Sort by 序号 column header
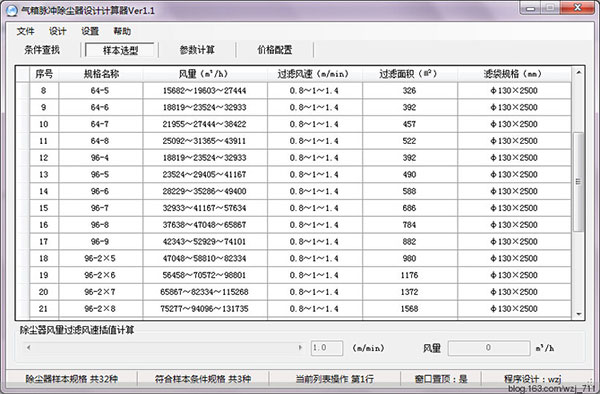The height and width of the screenshot is (394, 600). click(44, 74)
